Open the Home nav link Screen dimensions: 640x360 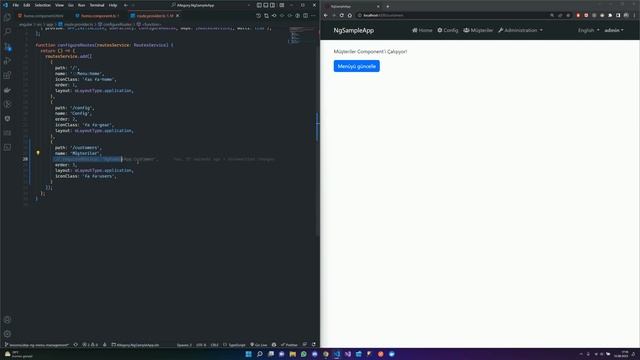pyautogui.click(x=422, y=30)
